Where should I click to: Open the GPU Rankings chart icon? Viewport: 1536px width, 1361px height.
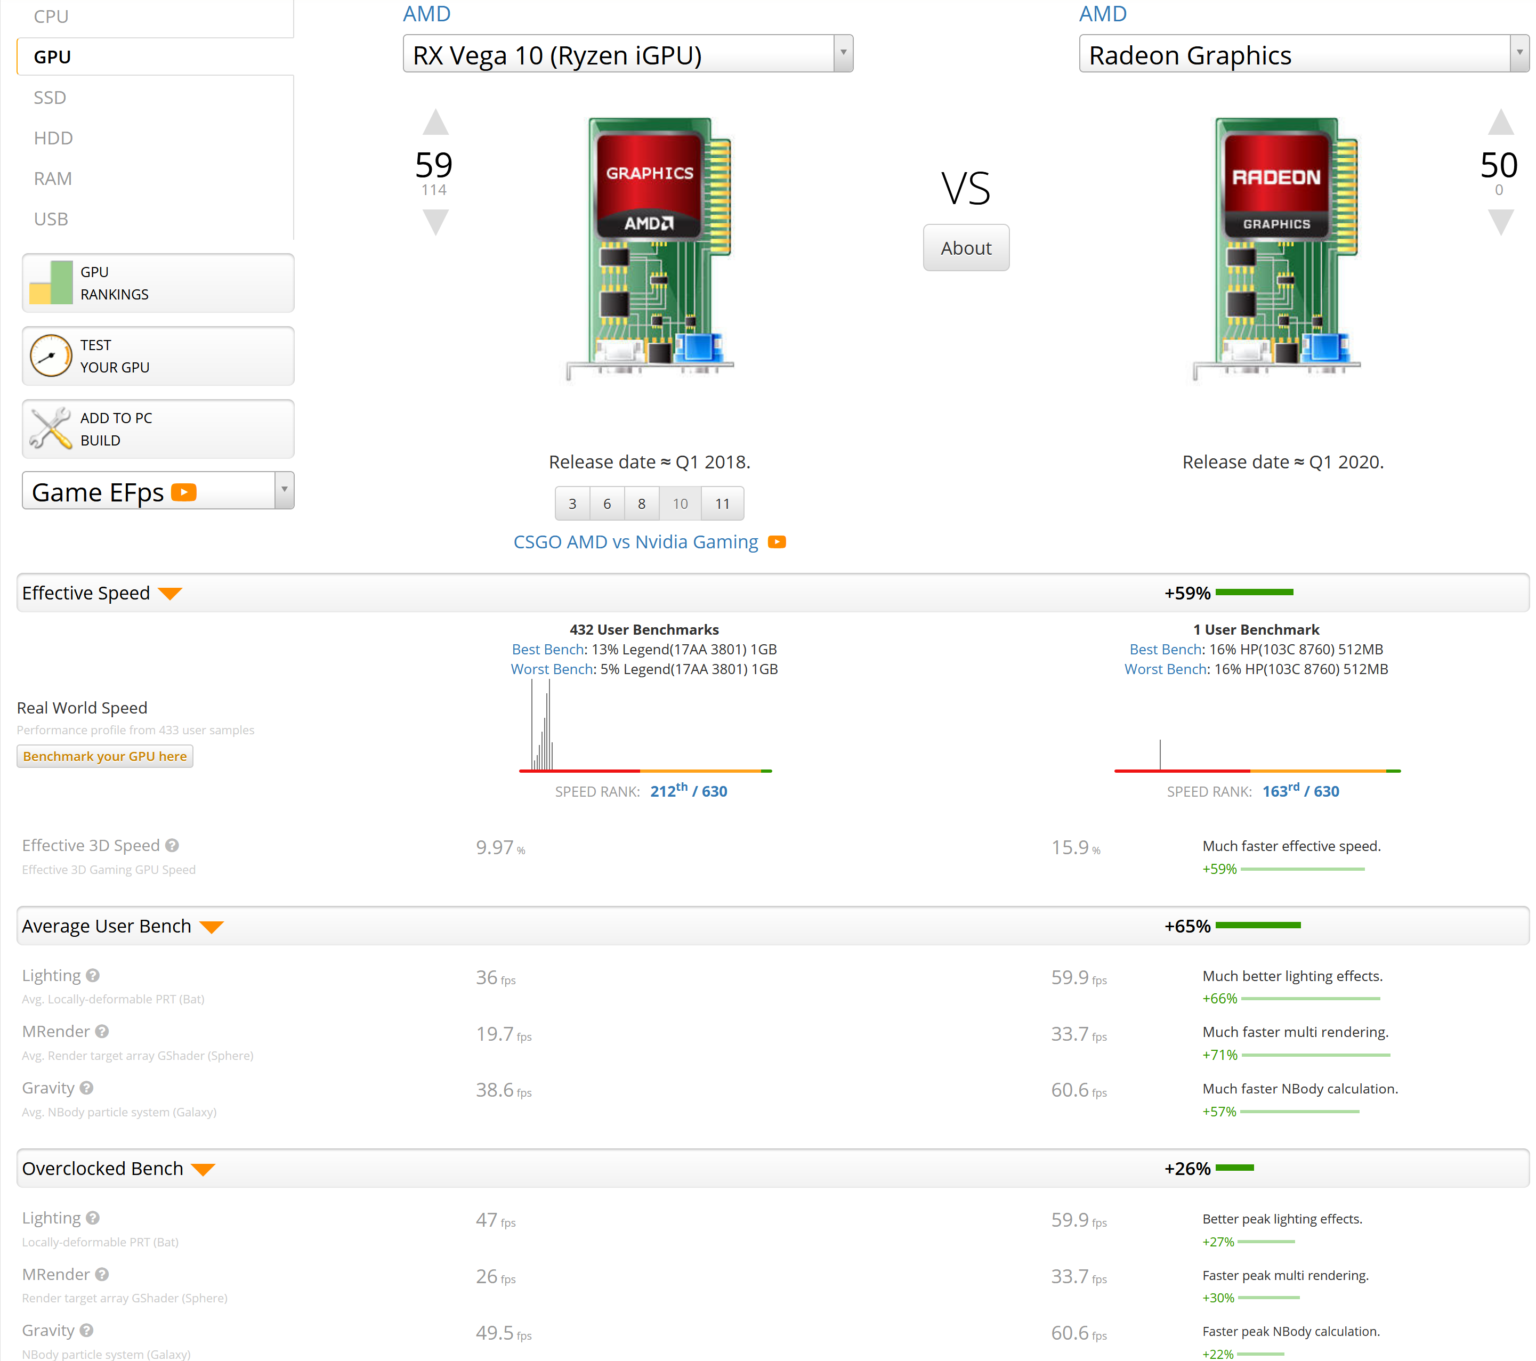(x=51, y=283)
